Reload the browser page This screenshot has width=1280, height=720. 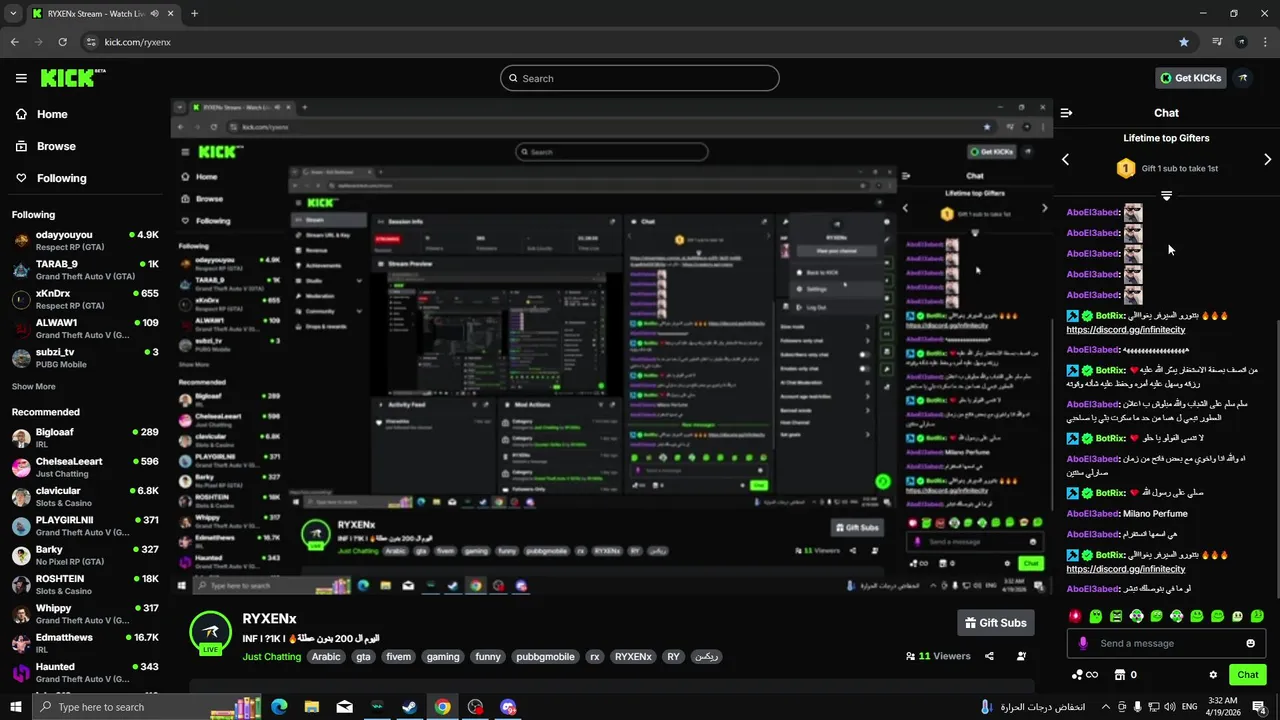coord(62,42)
